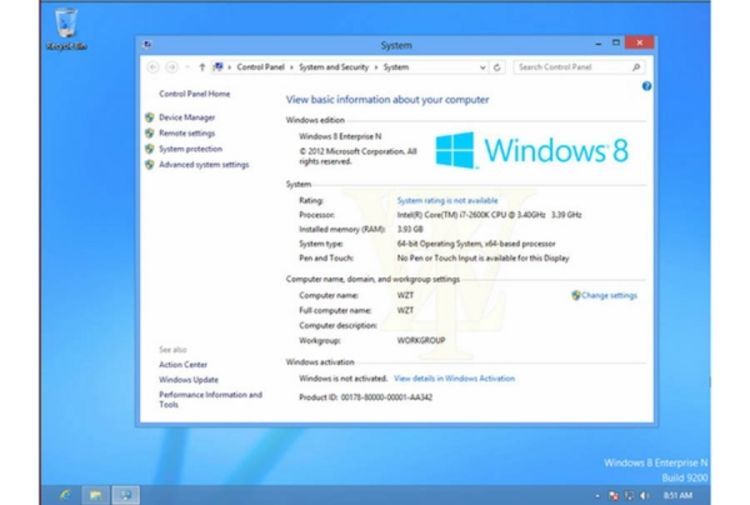This screenshot has width=750, height=505.
Task: Click the 64-bit Operating System text
Action: click(476, 243)
